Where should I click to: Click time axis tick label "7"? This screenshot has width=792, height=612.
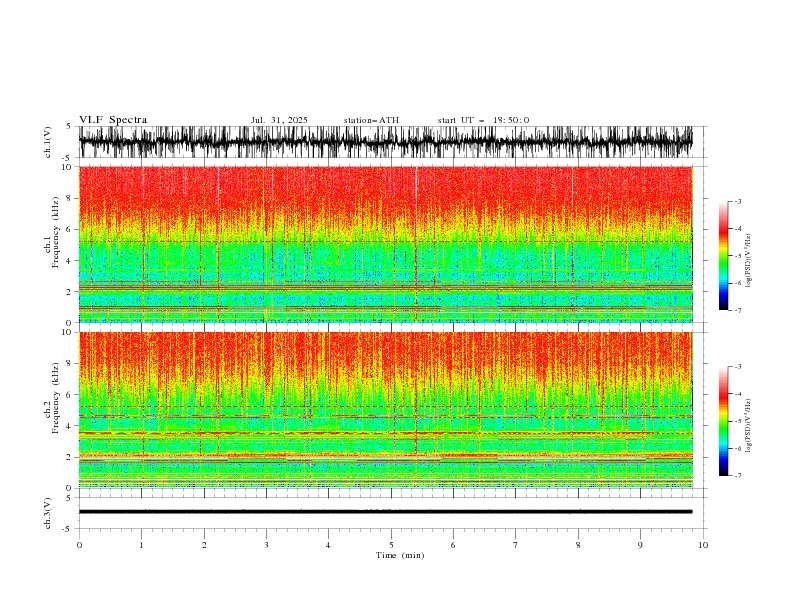(516, 545)
